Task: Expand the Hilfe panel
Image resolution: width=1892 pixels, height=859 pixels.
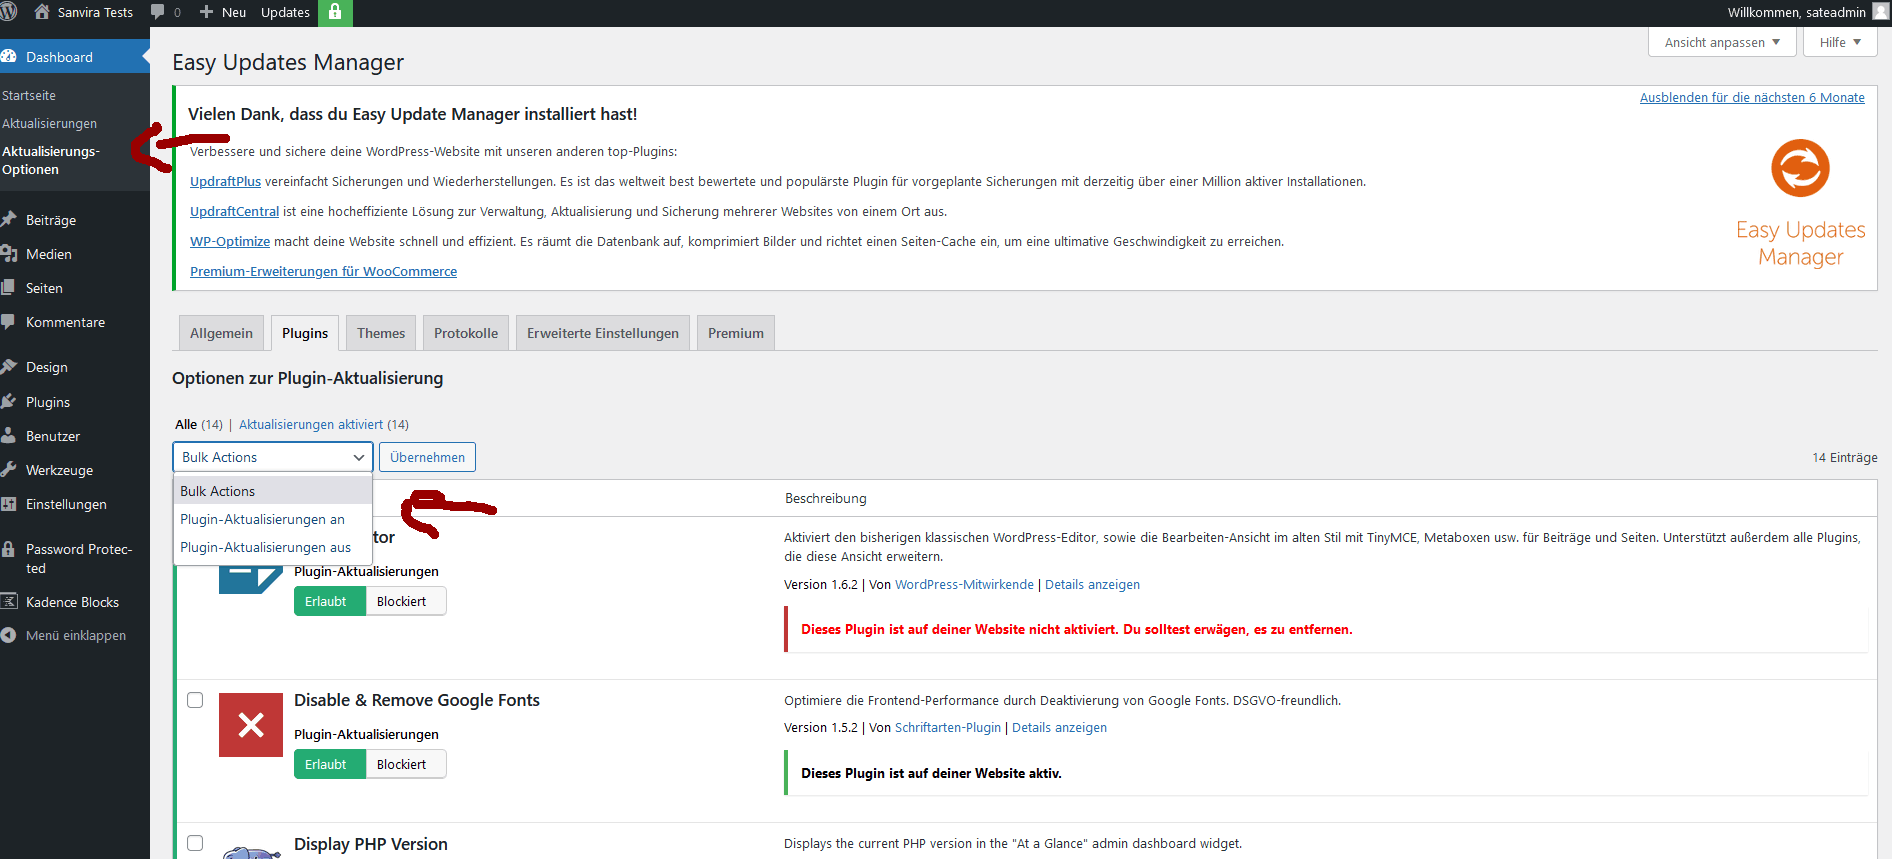Action: pos(1840,42)
